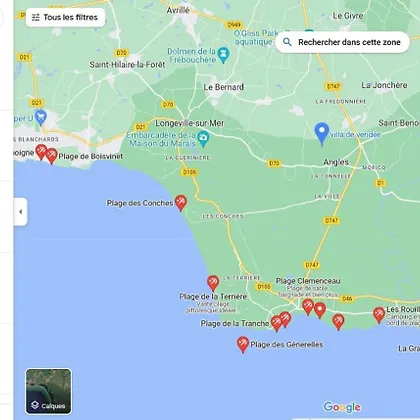Image resolution: width=420 pixels, height=420 pixels.
Task: Click the Plage de la Tranche label
Action: pos(235,323)
